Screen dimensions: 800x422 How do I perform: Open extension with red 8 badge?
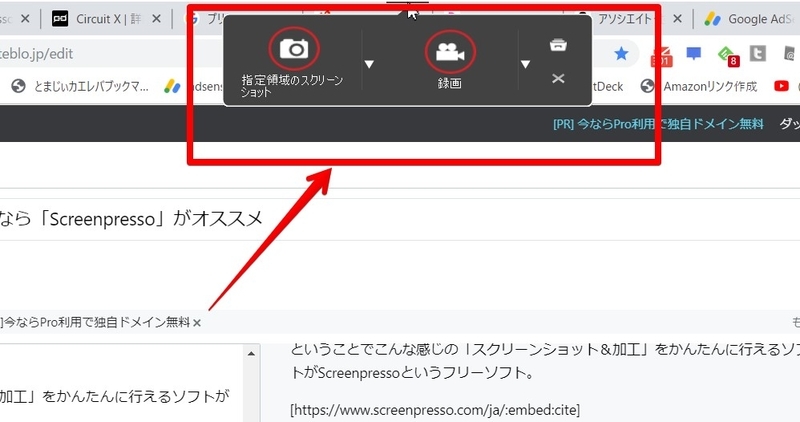pos(728,56)
